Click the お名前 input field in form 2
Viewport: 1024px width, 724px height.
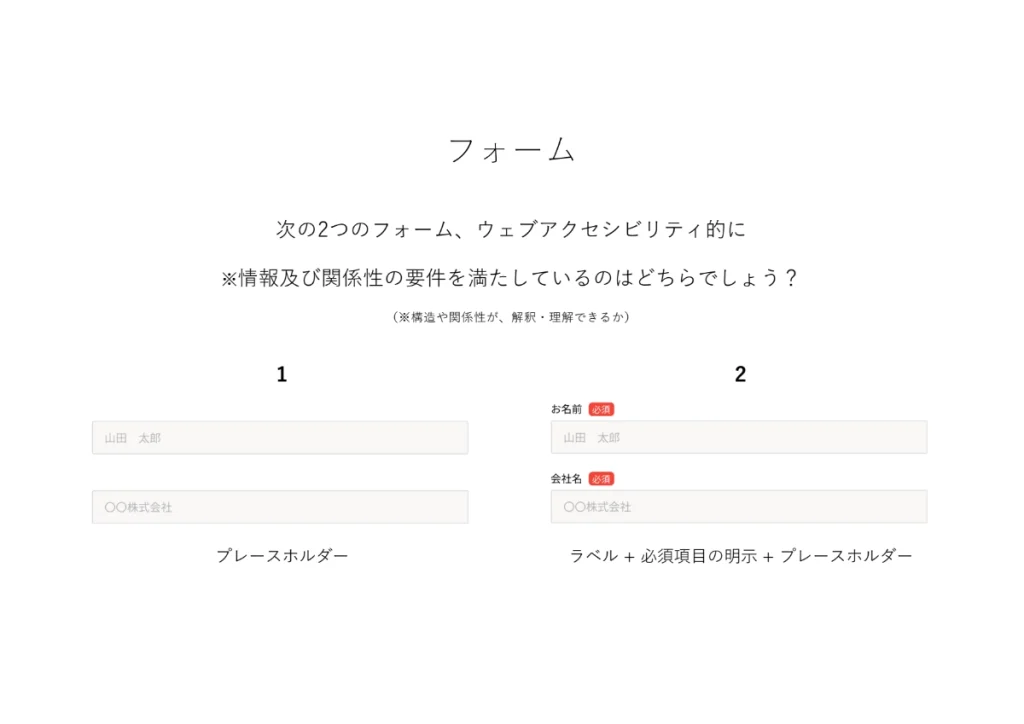[x=739, y=437]
